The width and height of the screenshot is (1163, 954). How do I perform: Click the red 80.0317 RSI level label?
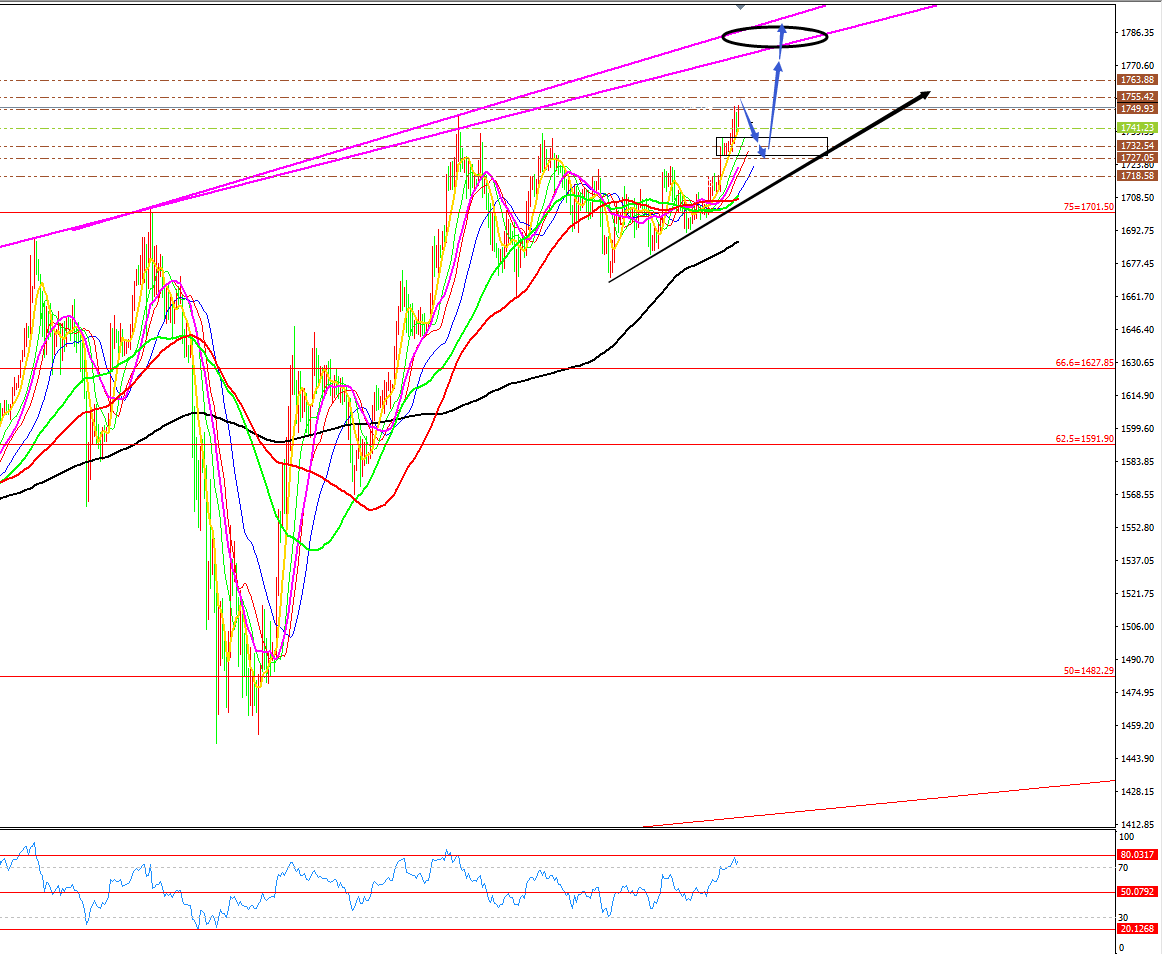point(1137,855)
